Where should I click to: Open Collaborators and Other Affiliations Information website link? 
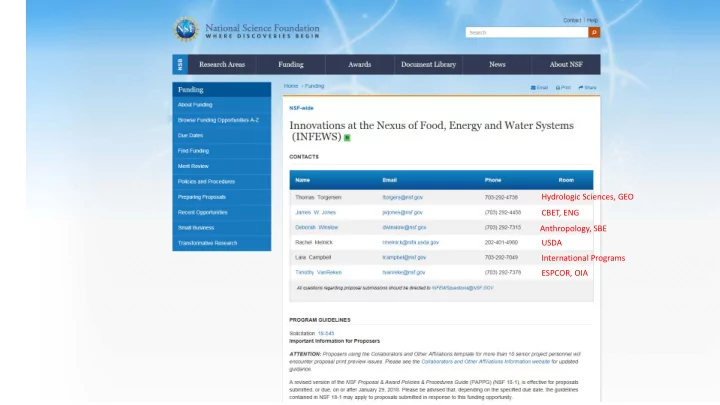485,362
